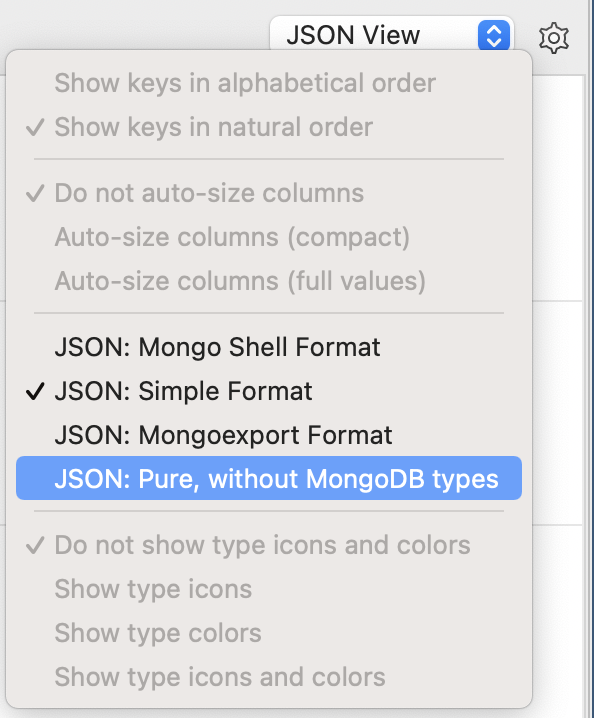Pick JSON: Mongoexport Format
594x718 pixels.
pyautogui.click(x=269, y=435)
